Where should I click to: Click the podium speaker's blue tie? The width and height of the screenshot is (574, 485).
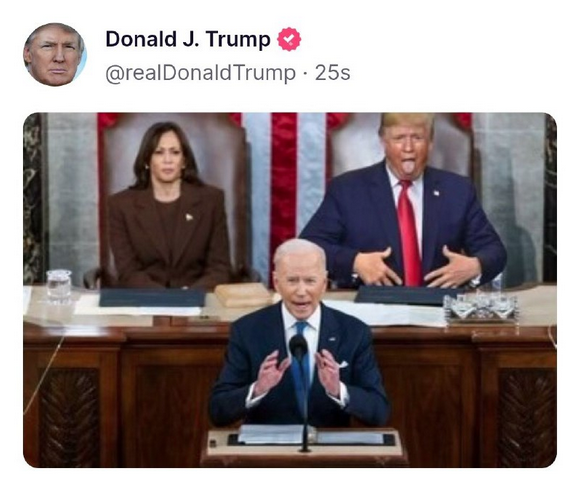[302, 366]
